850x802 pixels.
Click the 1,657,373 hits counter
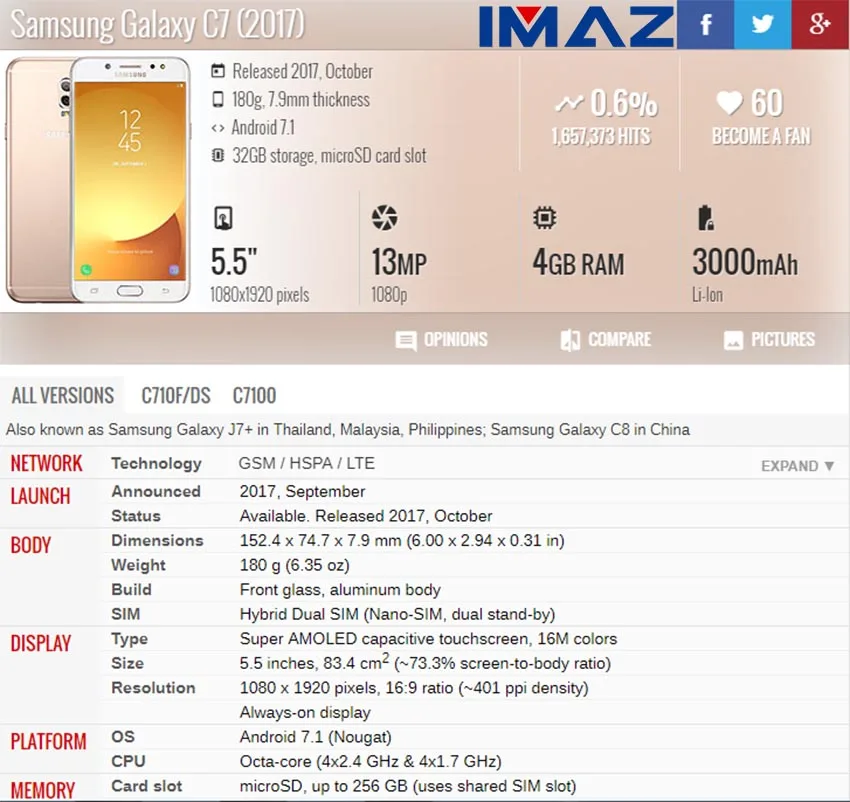[x=601, y=136]
